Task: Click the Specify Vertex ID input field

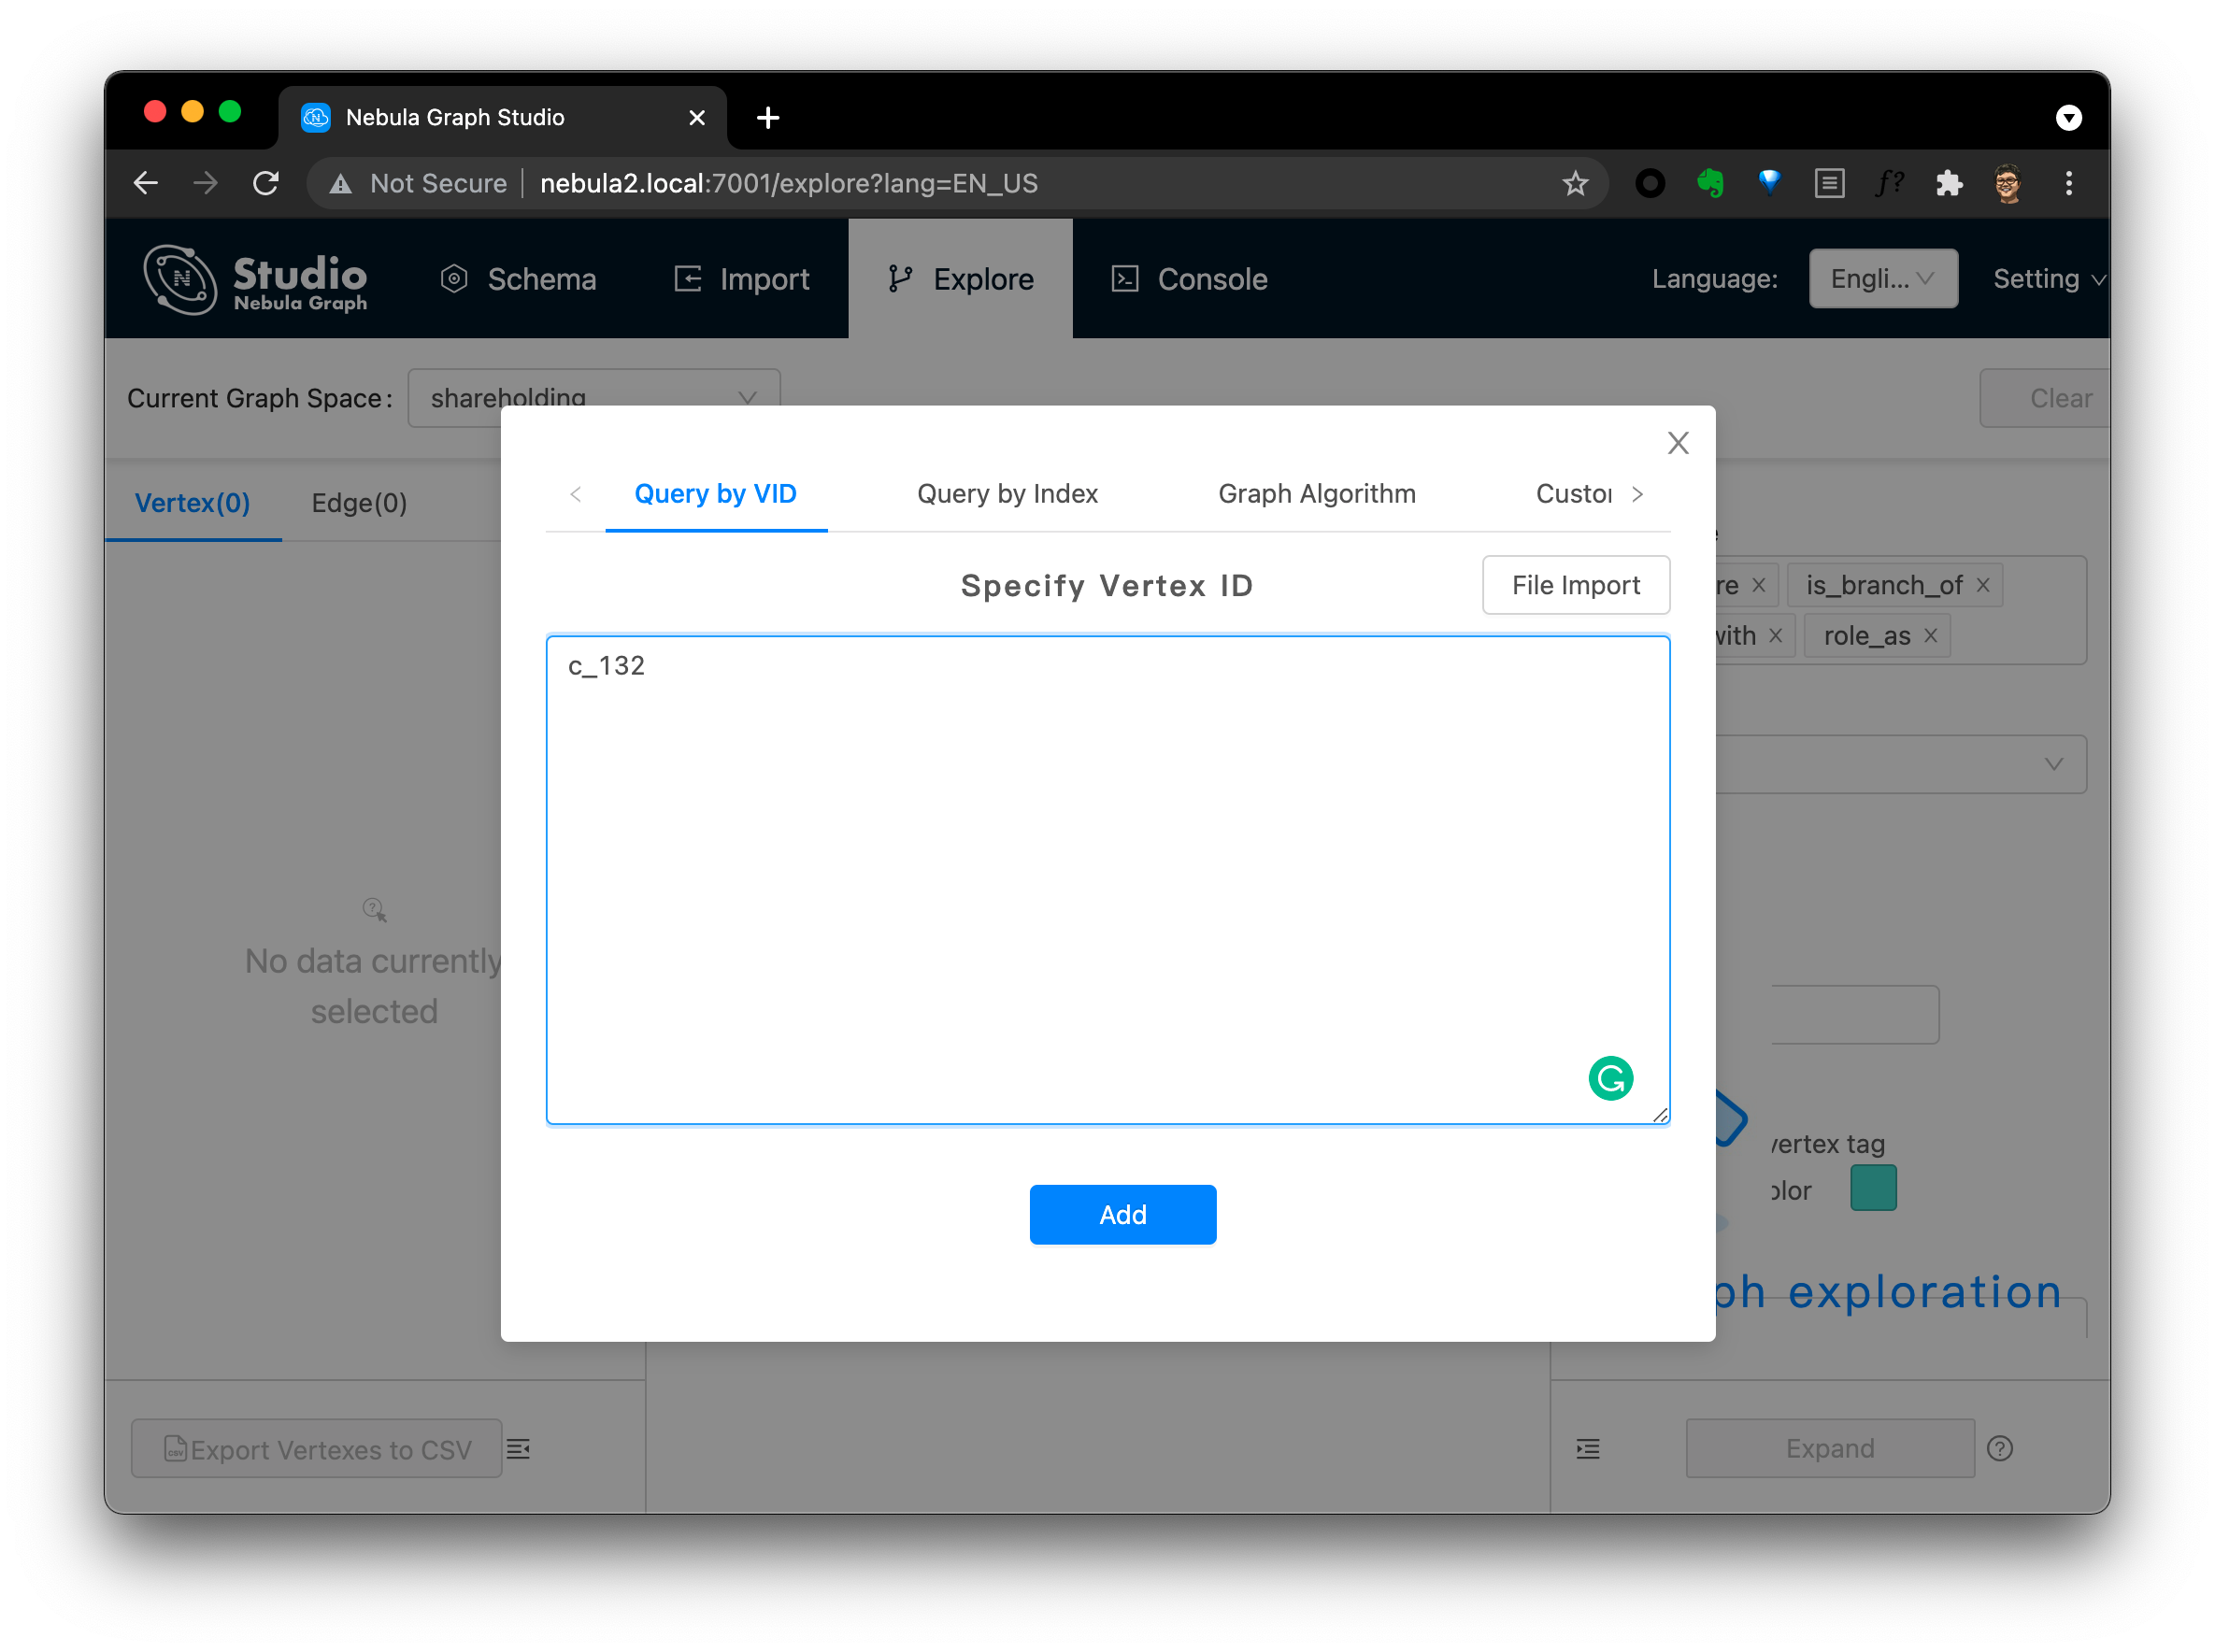Action: (x=1107, y=876)
